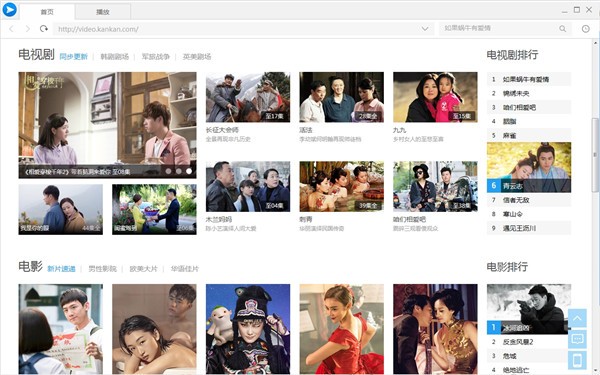600x375 pixels.
Task: Open the 欧美大片 movie category
Action: coord(143,269)
